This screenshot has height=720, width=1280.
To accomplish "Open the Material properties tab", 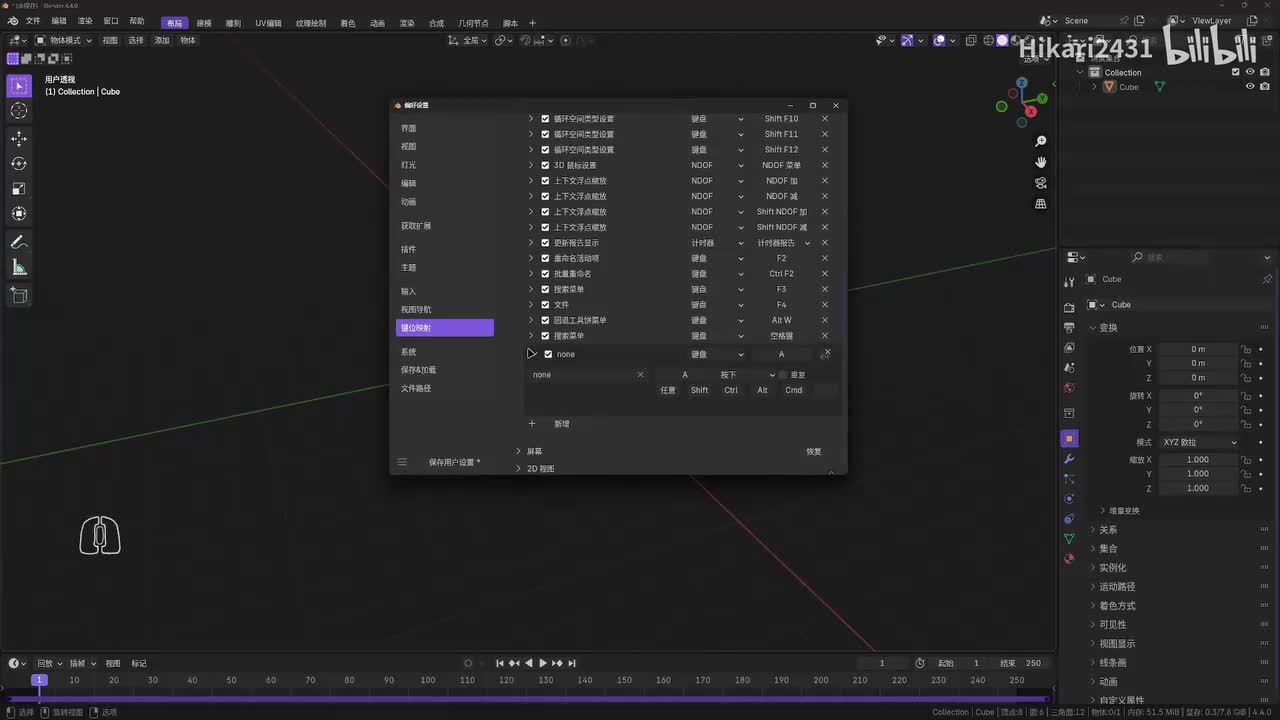I will pyautogui.click(x=1069, y=559).
